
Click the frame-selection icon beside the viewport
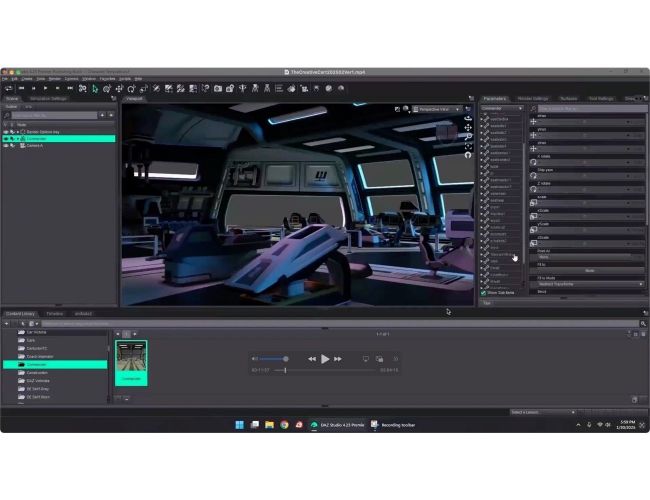[468, 145]
